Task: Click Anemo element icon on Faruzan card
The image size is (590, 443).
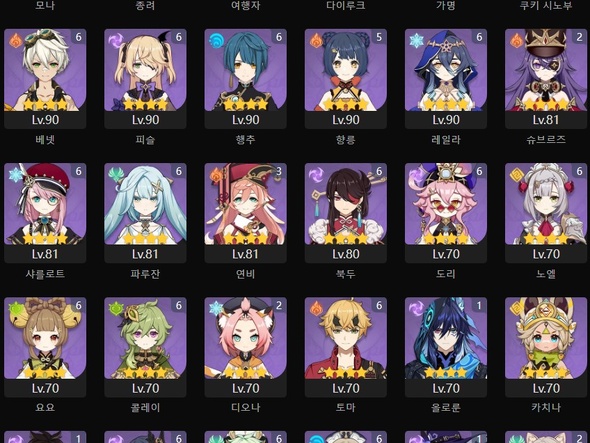Action: click(x=116, y=174)
